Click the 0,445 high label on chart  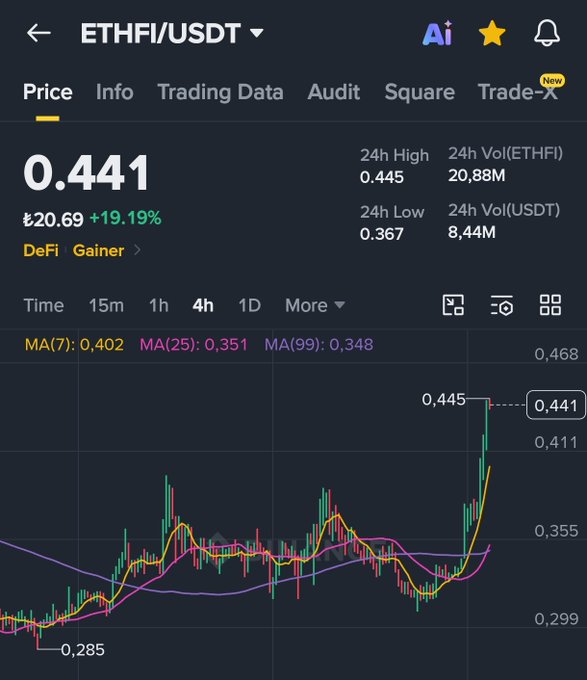coord(444,399)
